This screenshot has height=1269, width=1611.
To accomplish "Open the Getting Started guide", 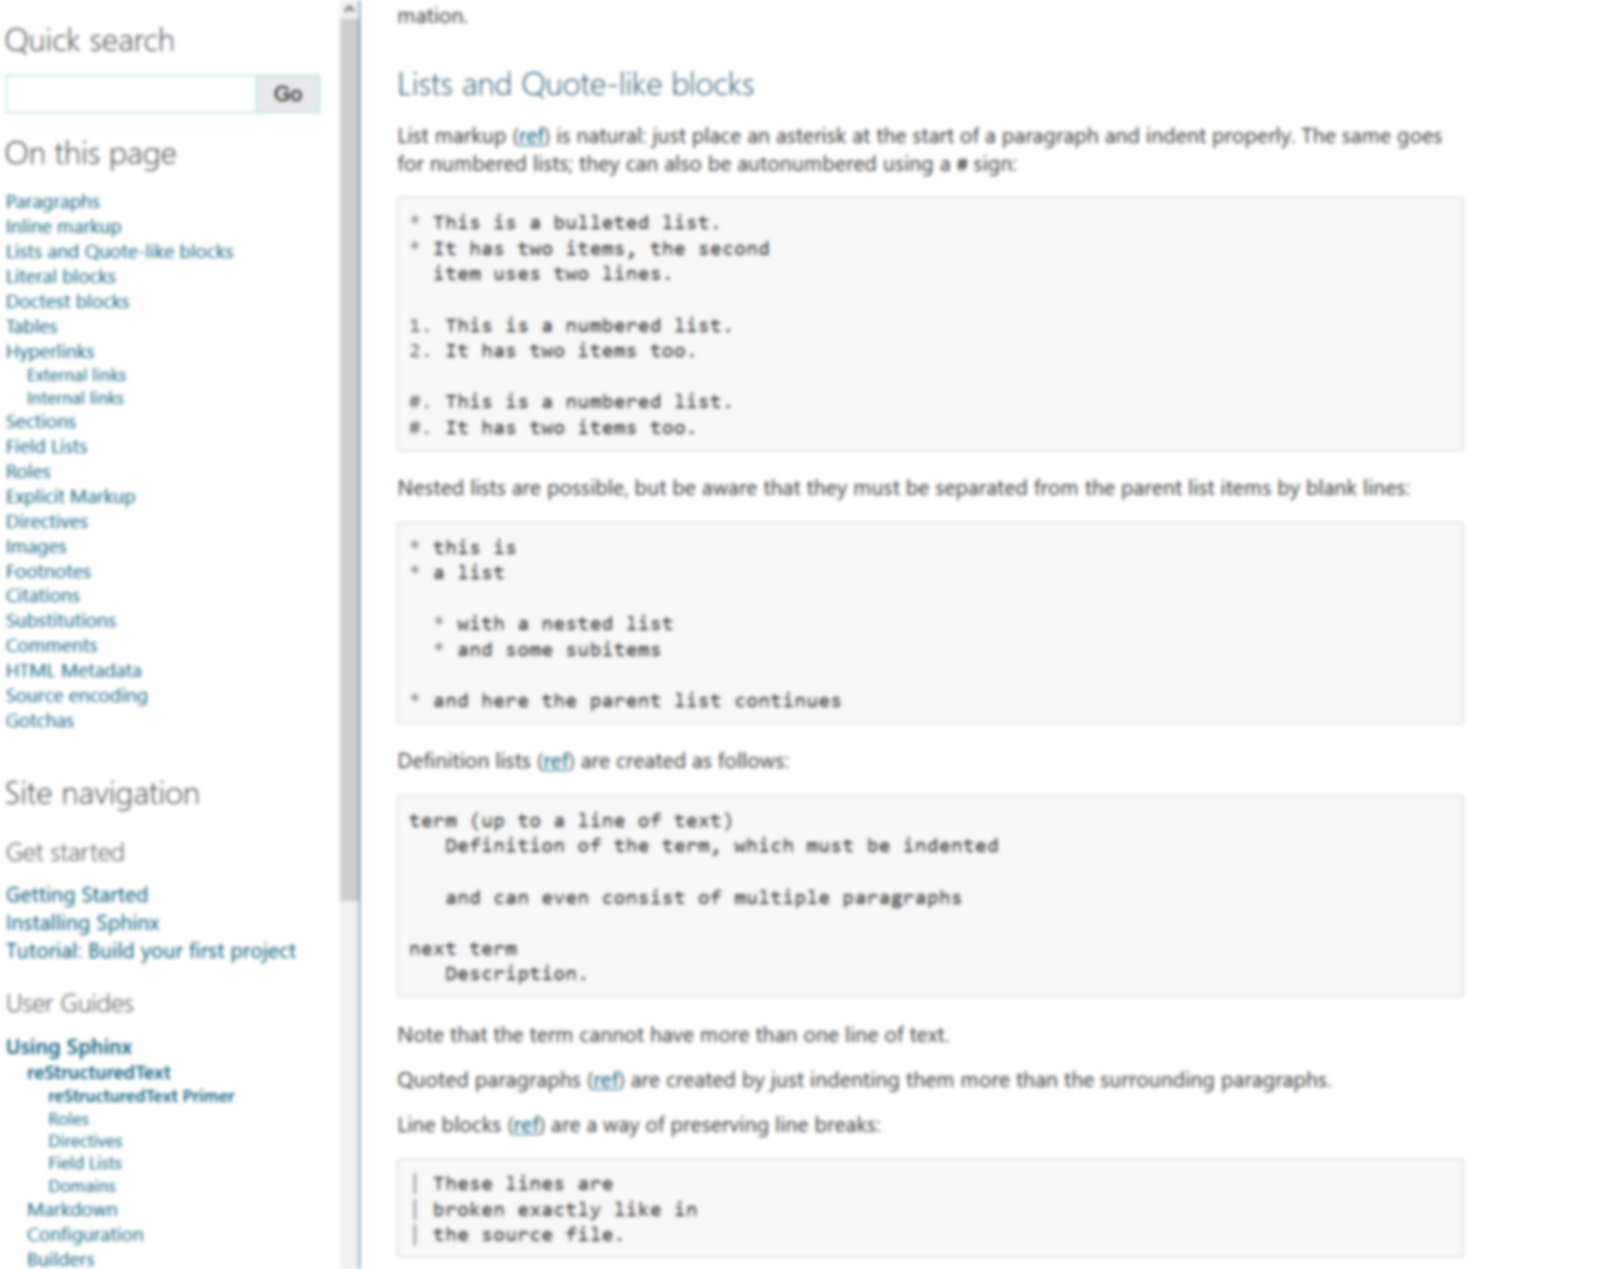I will (76, 894).
